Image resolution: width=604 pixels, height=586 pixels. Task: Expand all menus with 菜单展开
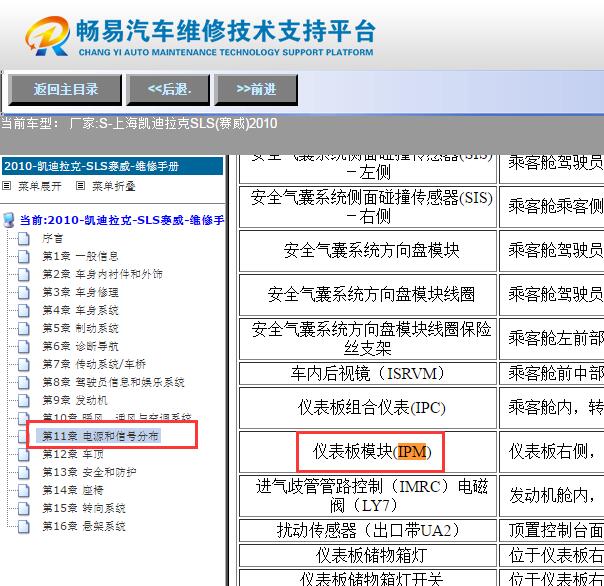coord(39,186)
